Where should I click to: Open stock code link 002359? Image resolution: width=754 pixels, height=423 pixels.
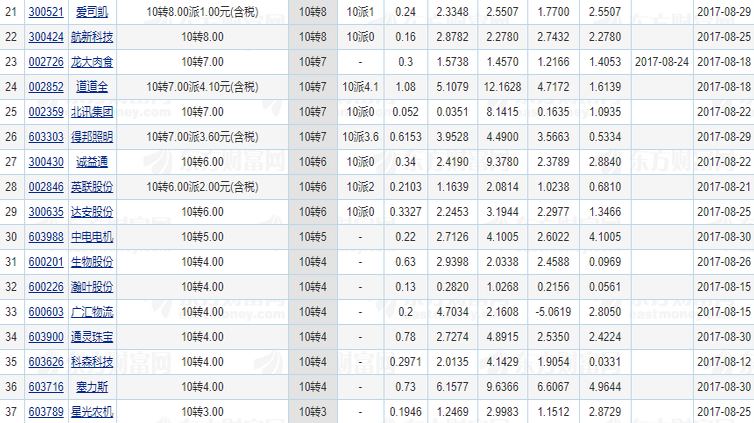(46, 112)
